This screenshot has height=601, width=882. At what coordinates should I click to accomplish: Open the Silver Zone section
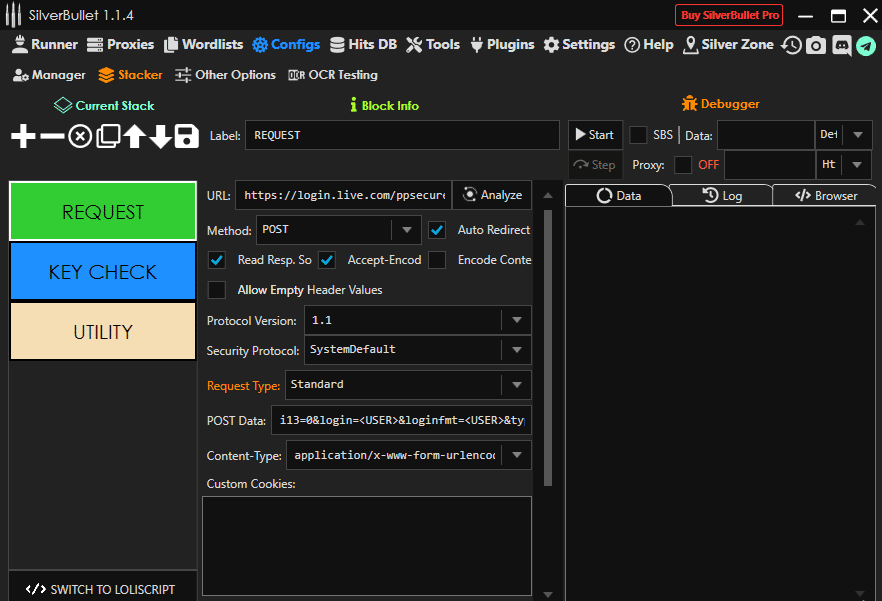click(728, 44)
